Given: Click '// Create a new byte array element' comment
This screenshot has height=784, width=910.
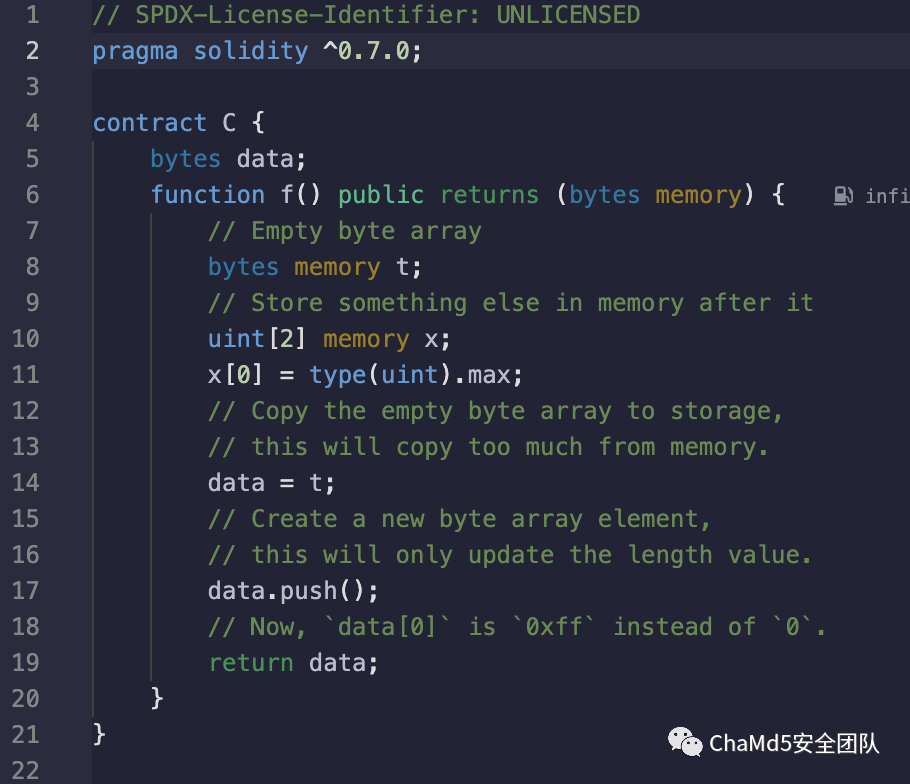Looking at the screenshot, I should click(459, 519).
